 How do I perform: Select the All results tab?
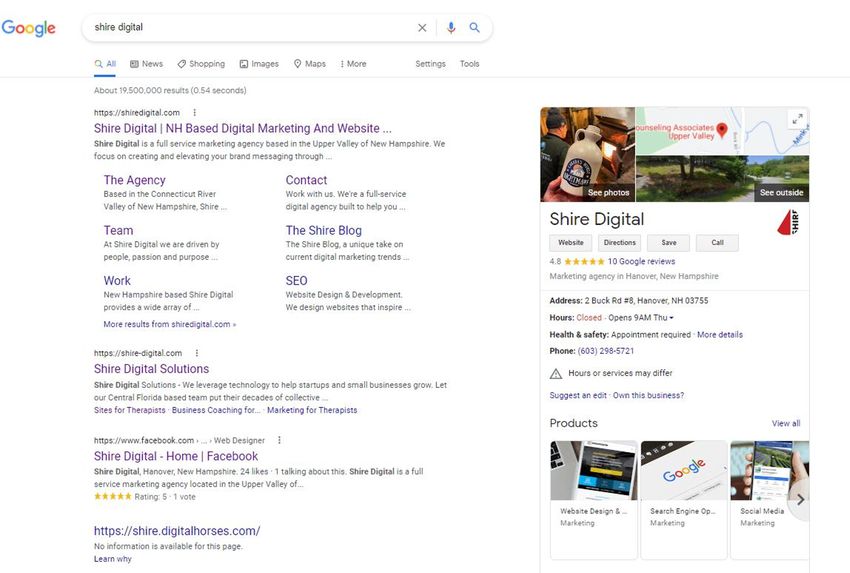(x=105, y=64)
